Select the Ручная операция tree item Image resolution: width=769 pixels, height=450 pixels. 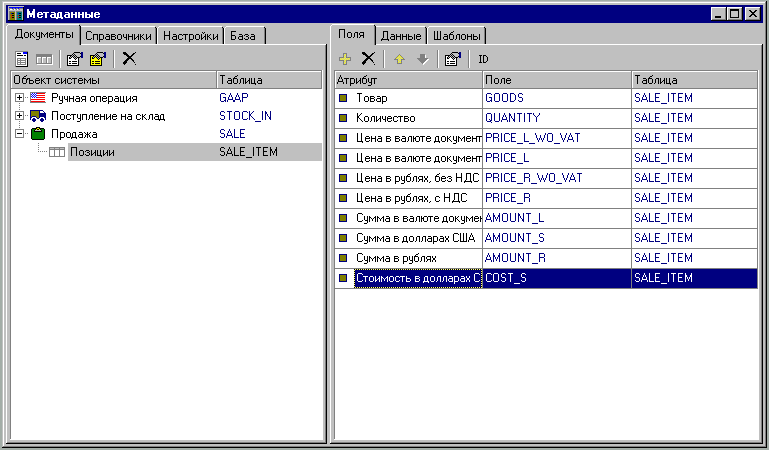coord(94,98)
